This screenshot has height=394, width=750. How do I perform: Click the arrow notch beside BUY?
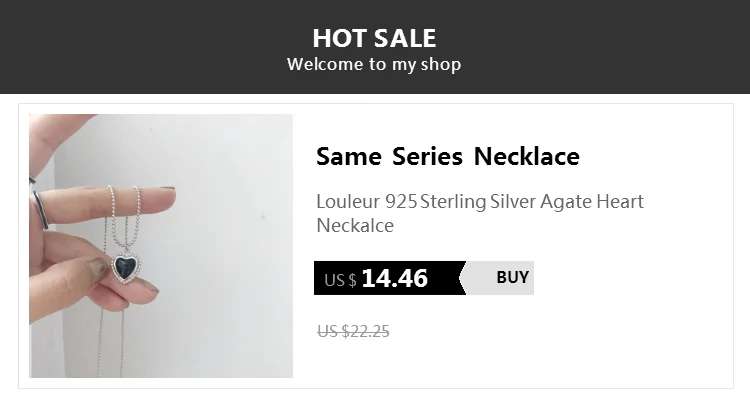point(463,278)
